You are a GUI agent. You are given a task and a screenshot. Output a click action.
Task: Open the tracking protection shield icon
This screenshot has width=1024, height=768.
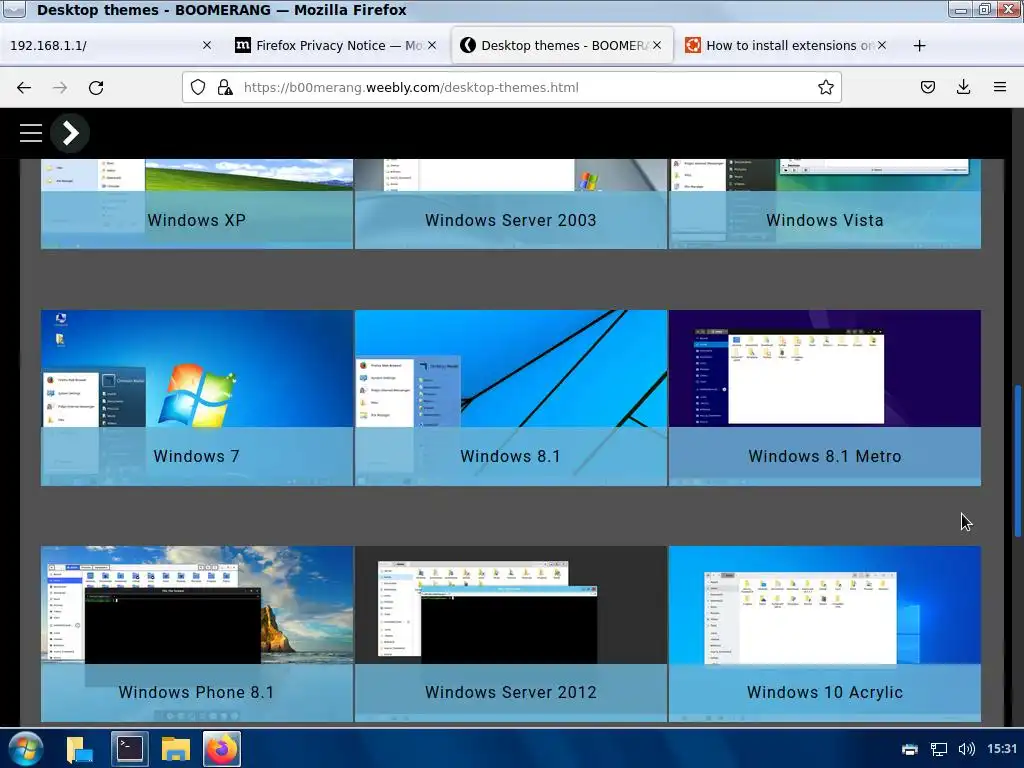click(198, 88)
